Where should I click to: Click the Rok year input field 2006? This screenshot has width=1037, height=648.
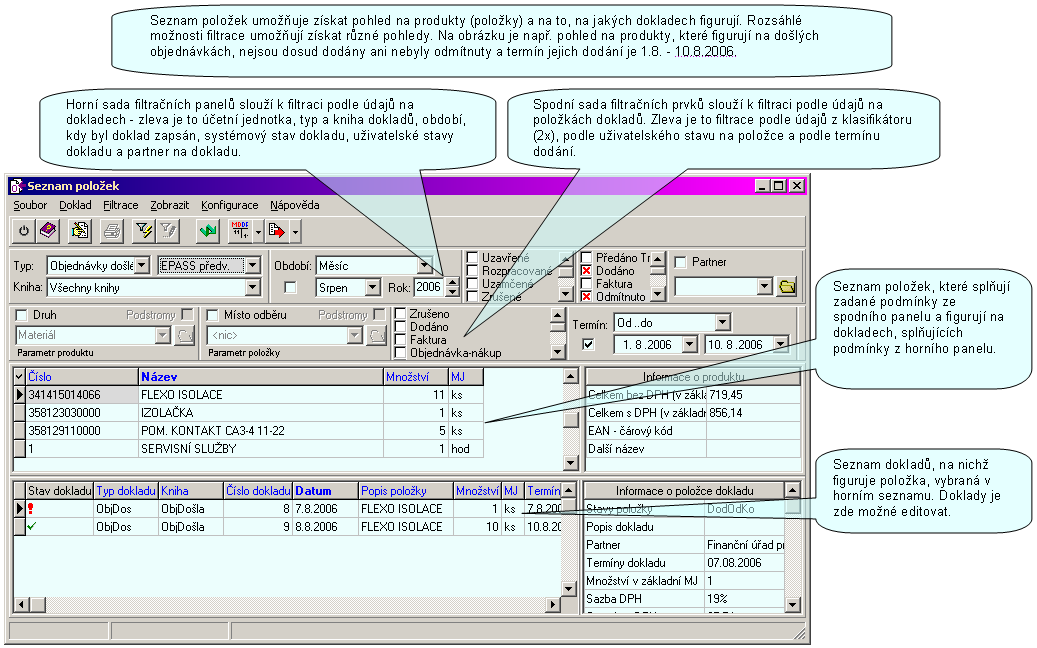(429, 287)
